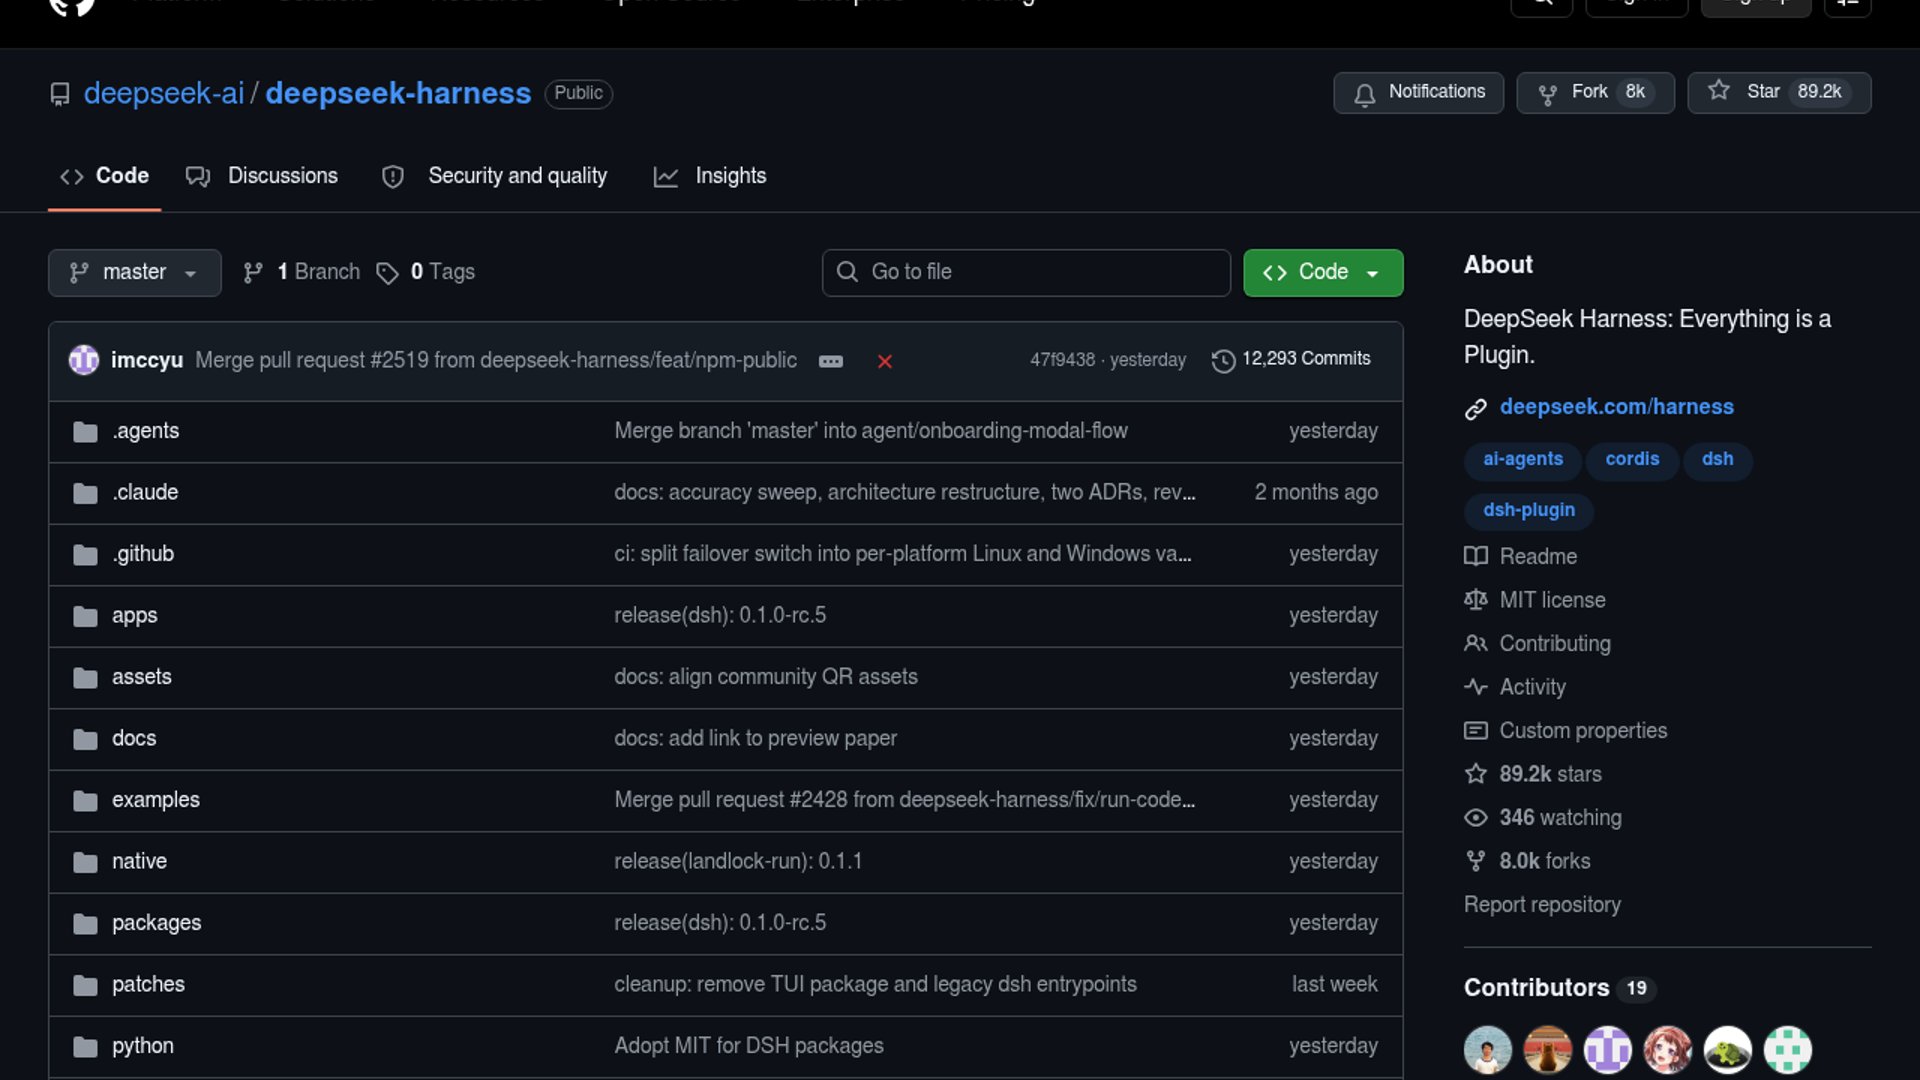View the 1 Branch link
1920x1080 pixels.
[301, 272]
